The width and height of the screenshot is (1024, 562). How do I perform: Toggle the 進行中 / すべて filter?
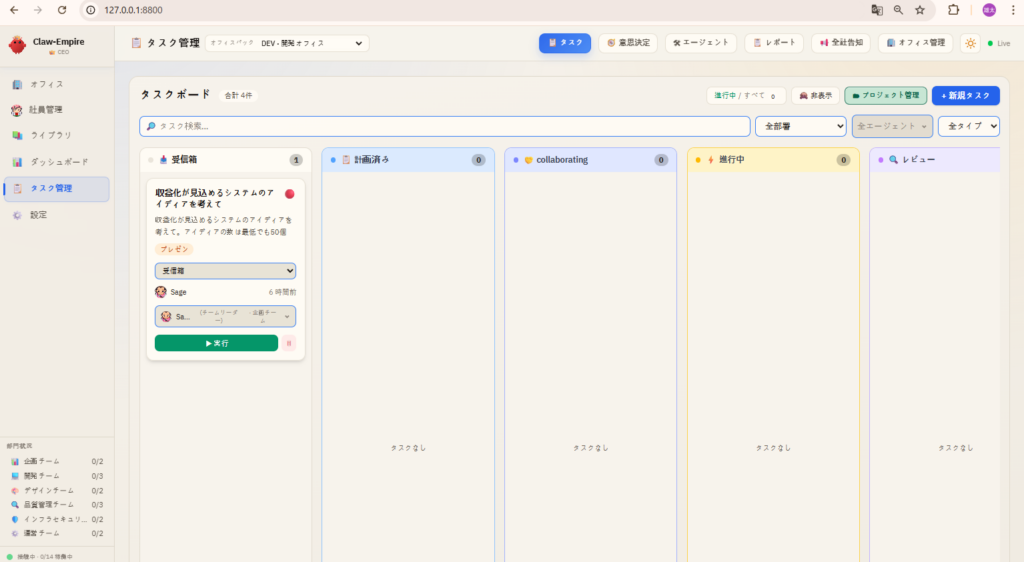pyautogui.click(x=746, y=96)
